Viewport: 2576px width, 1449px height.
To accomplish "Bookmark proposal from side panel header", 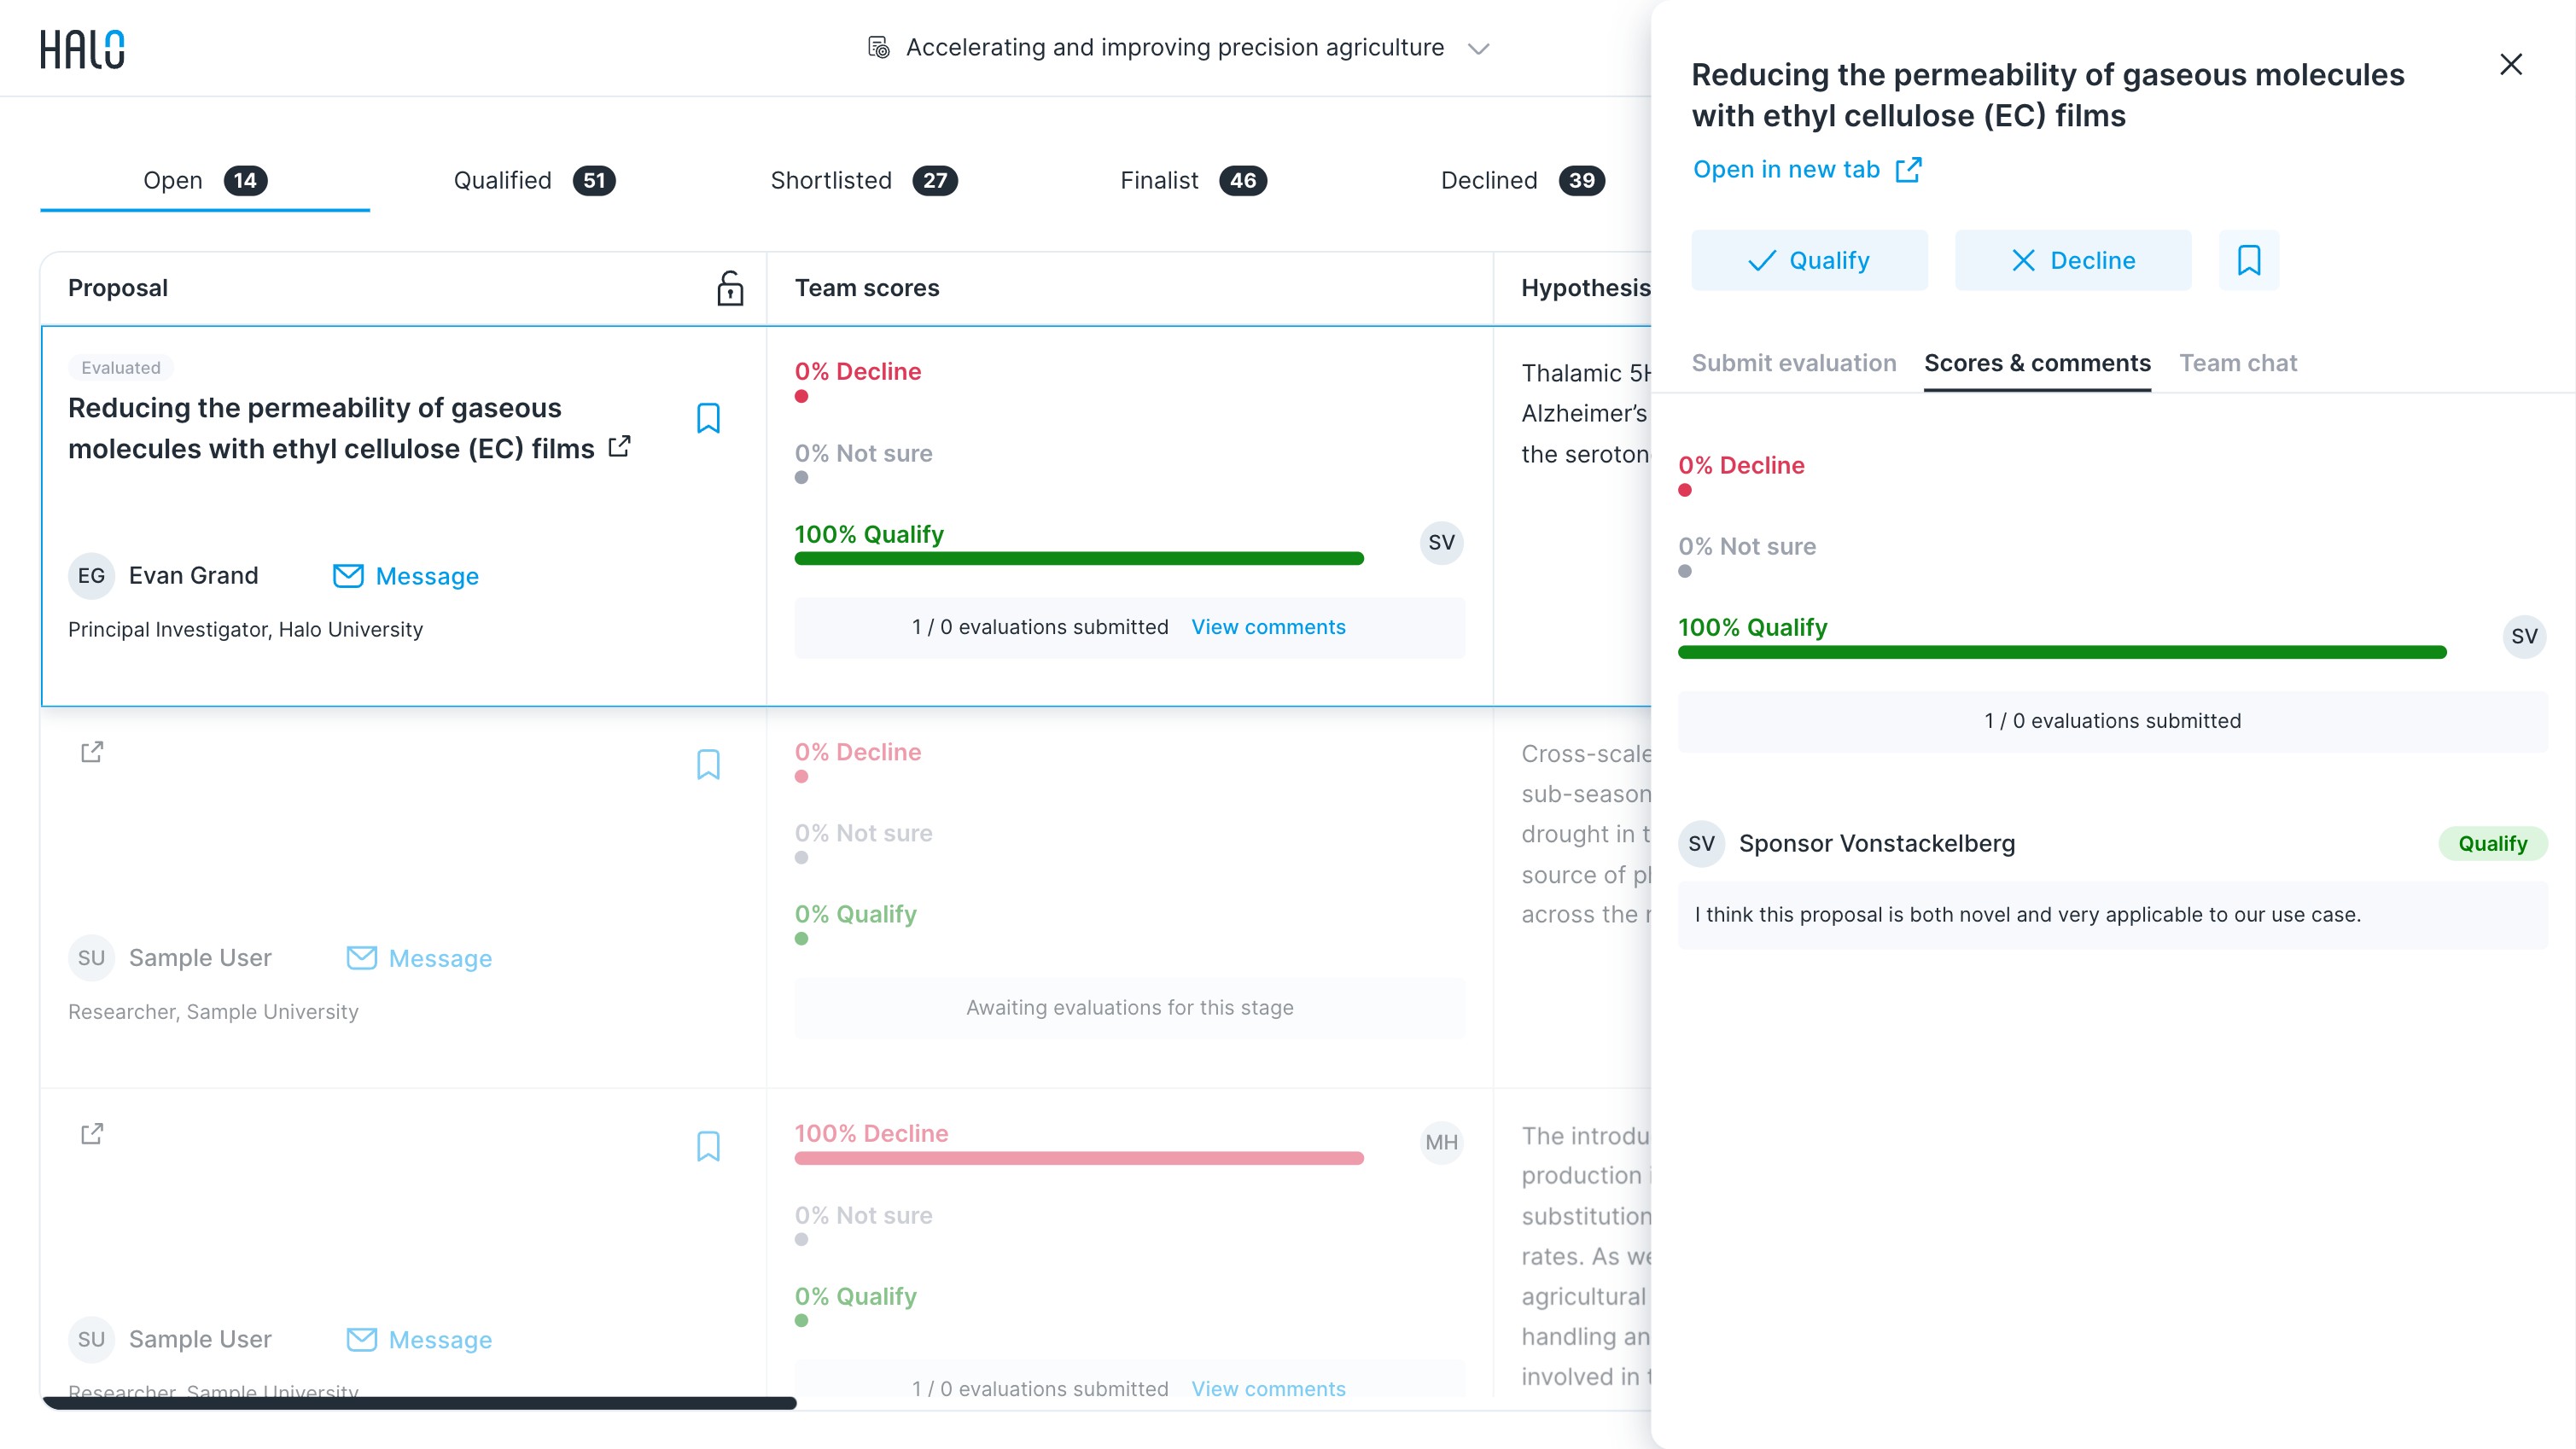I will coord(2249,261).
